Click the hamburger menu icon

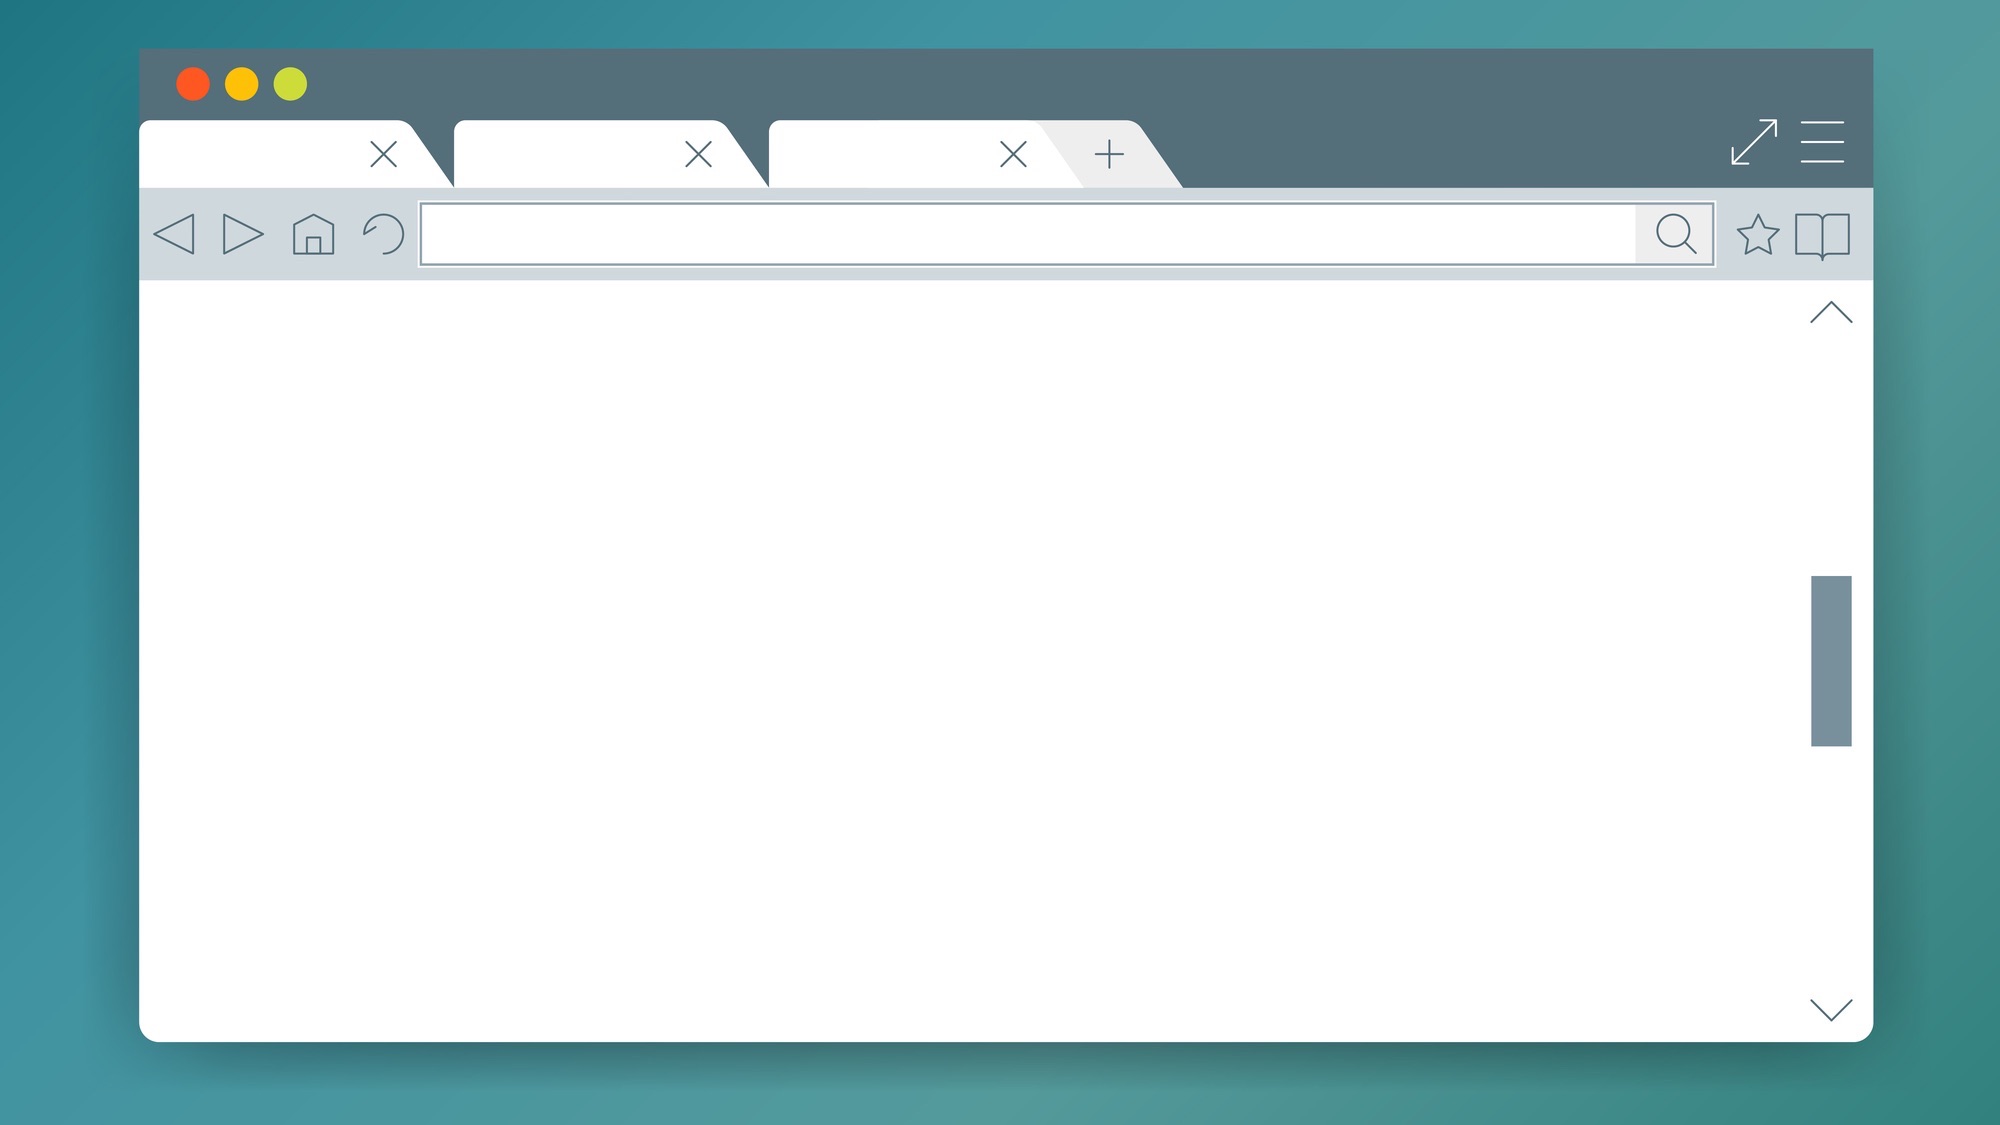pos(1823,143)
